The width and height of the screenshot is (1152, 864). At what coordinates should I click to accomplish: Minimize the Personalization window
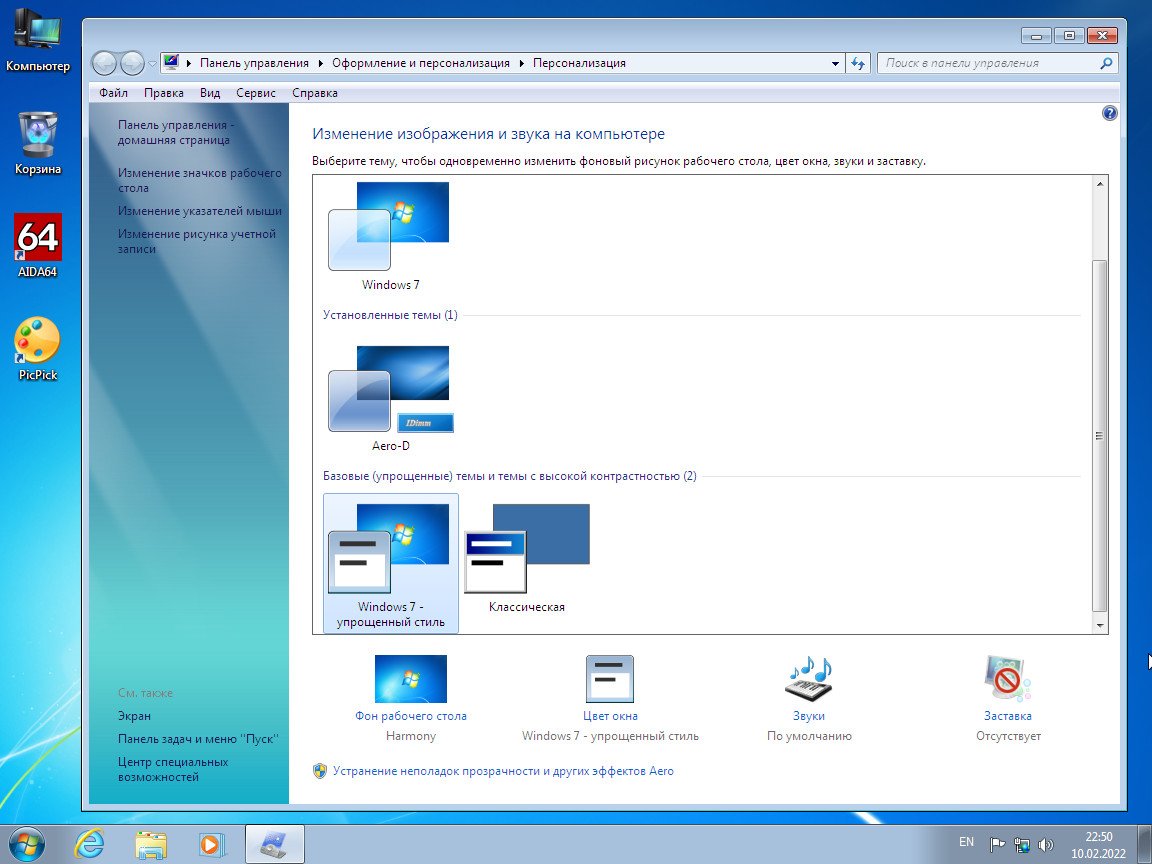(x=1037, y=35)
